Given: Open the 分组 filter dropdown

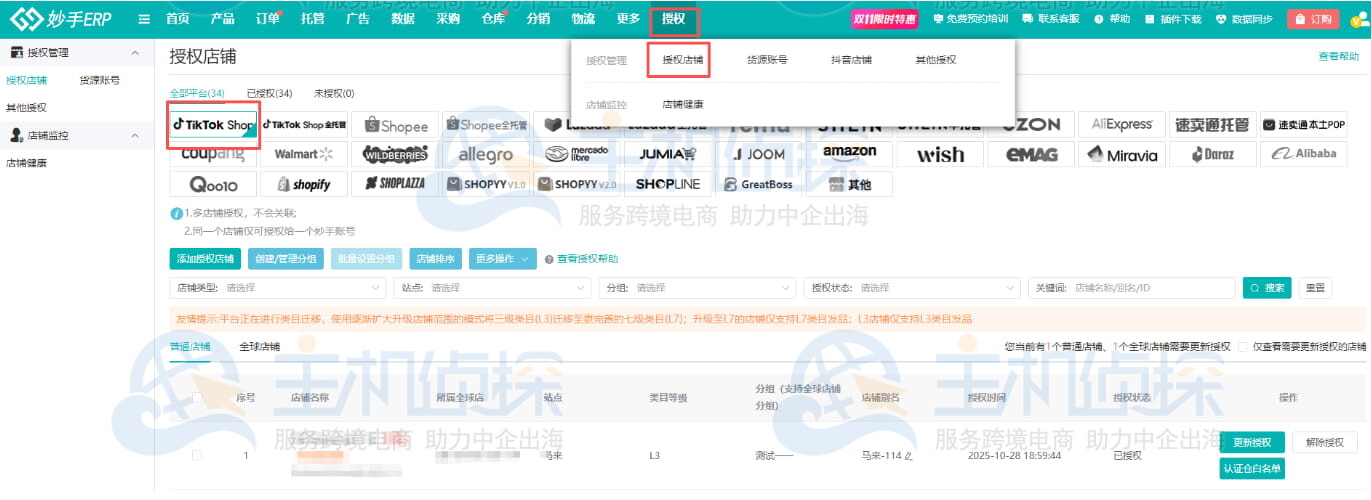Looking at the screenshot, I should point(698,288).
